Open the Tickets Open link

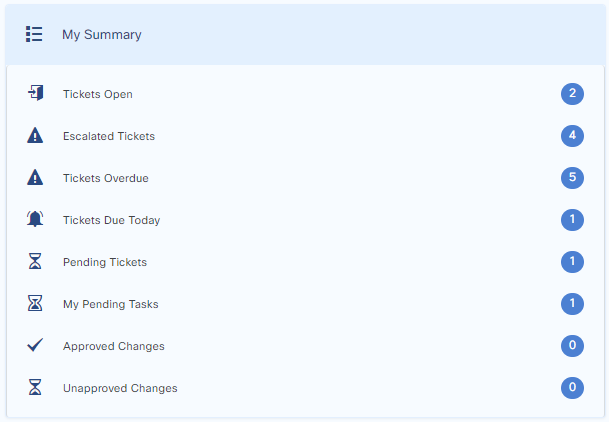pos(97,94)
